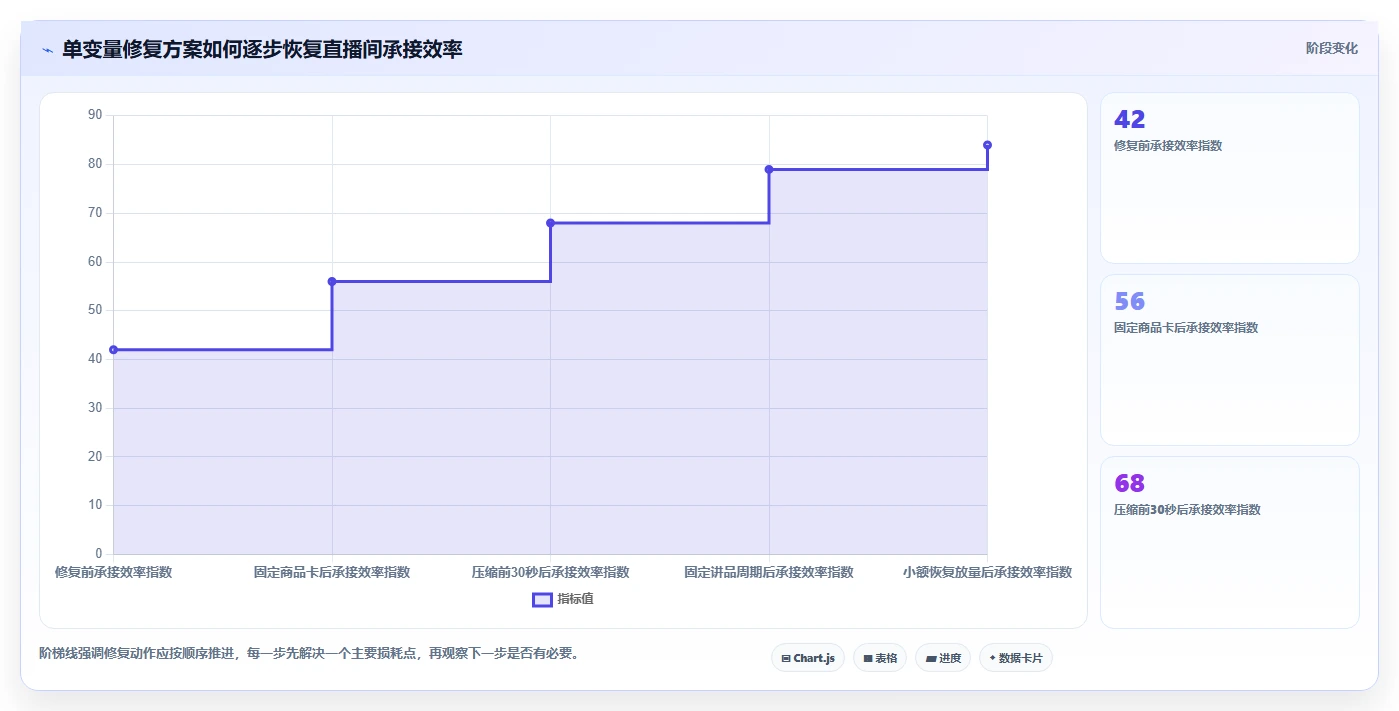Click the 56 value in second card

point(1129,302)
